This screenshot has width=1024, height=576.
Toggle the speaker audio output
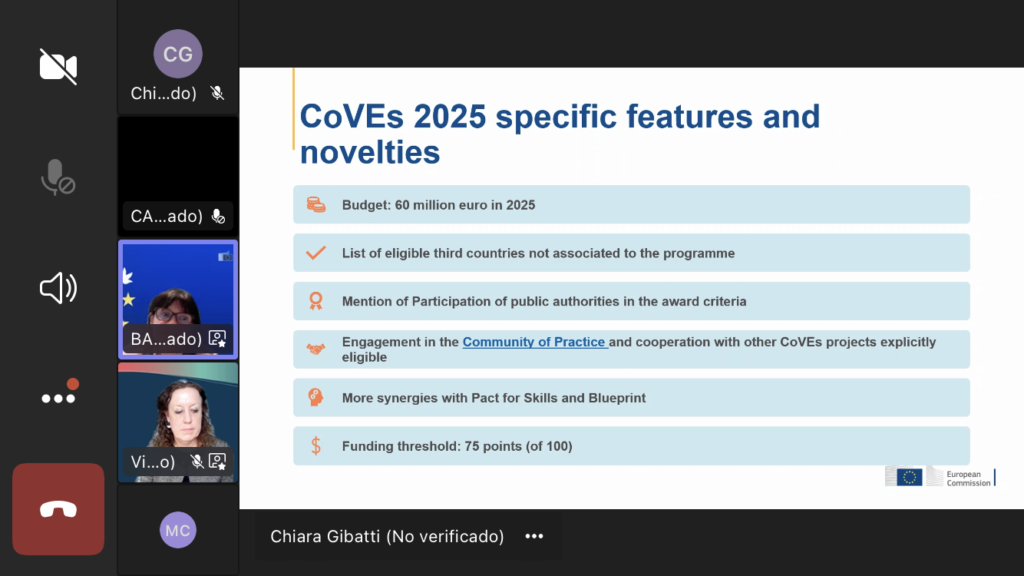tap(58, 289)
